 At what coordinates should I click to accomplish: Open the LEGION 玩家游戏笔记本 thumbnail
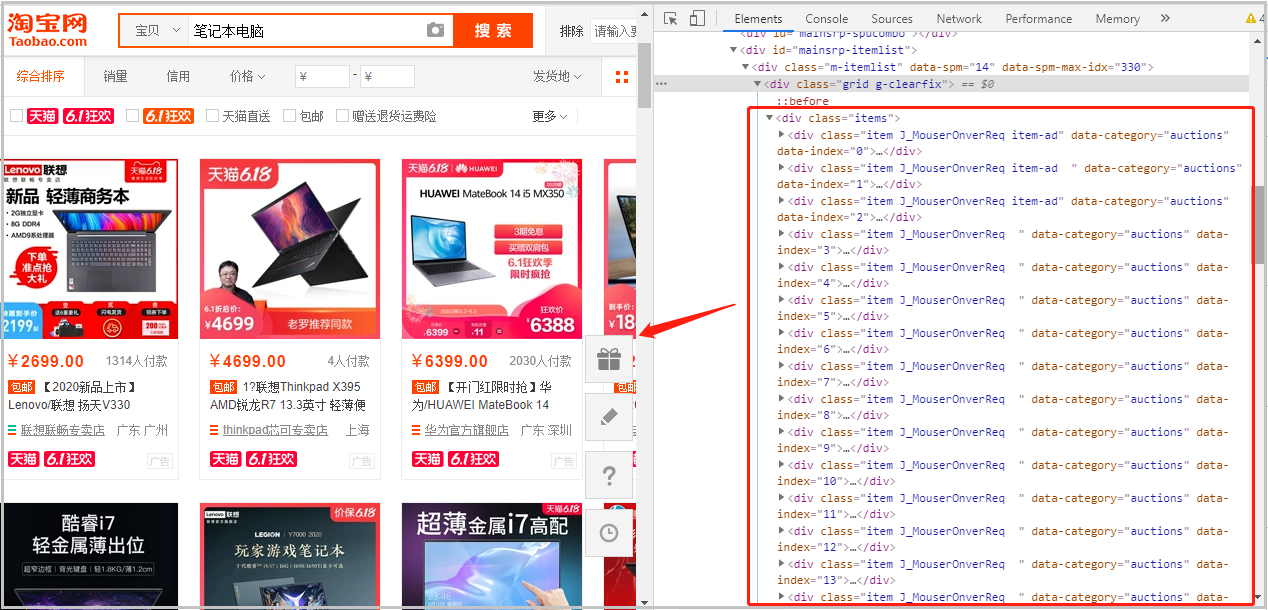point(290,556)
